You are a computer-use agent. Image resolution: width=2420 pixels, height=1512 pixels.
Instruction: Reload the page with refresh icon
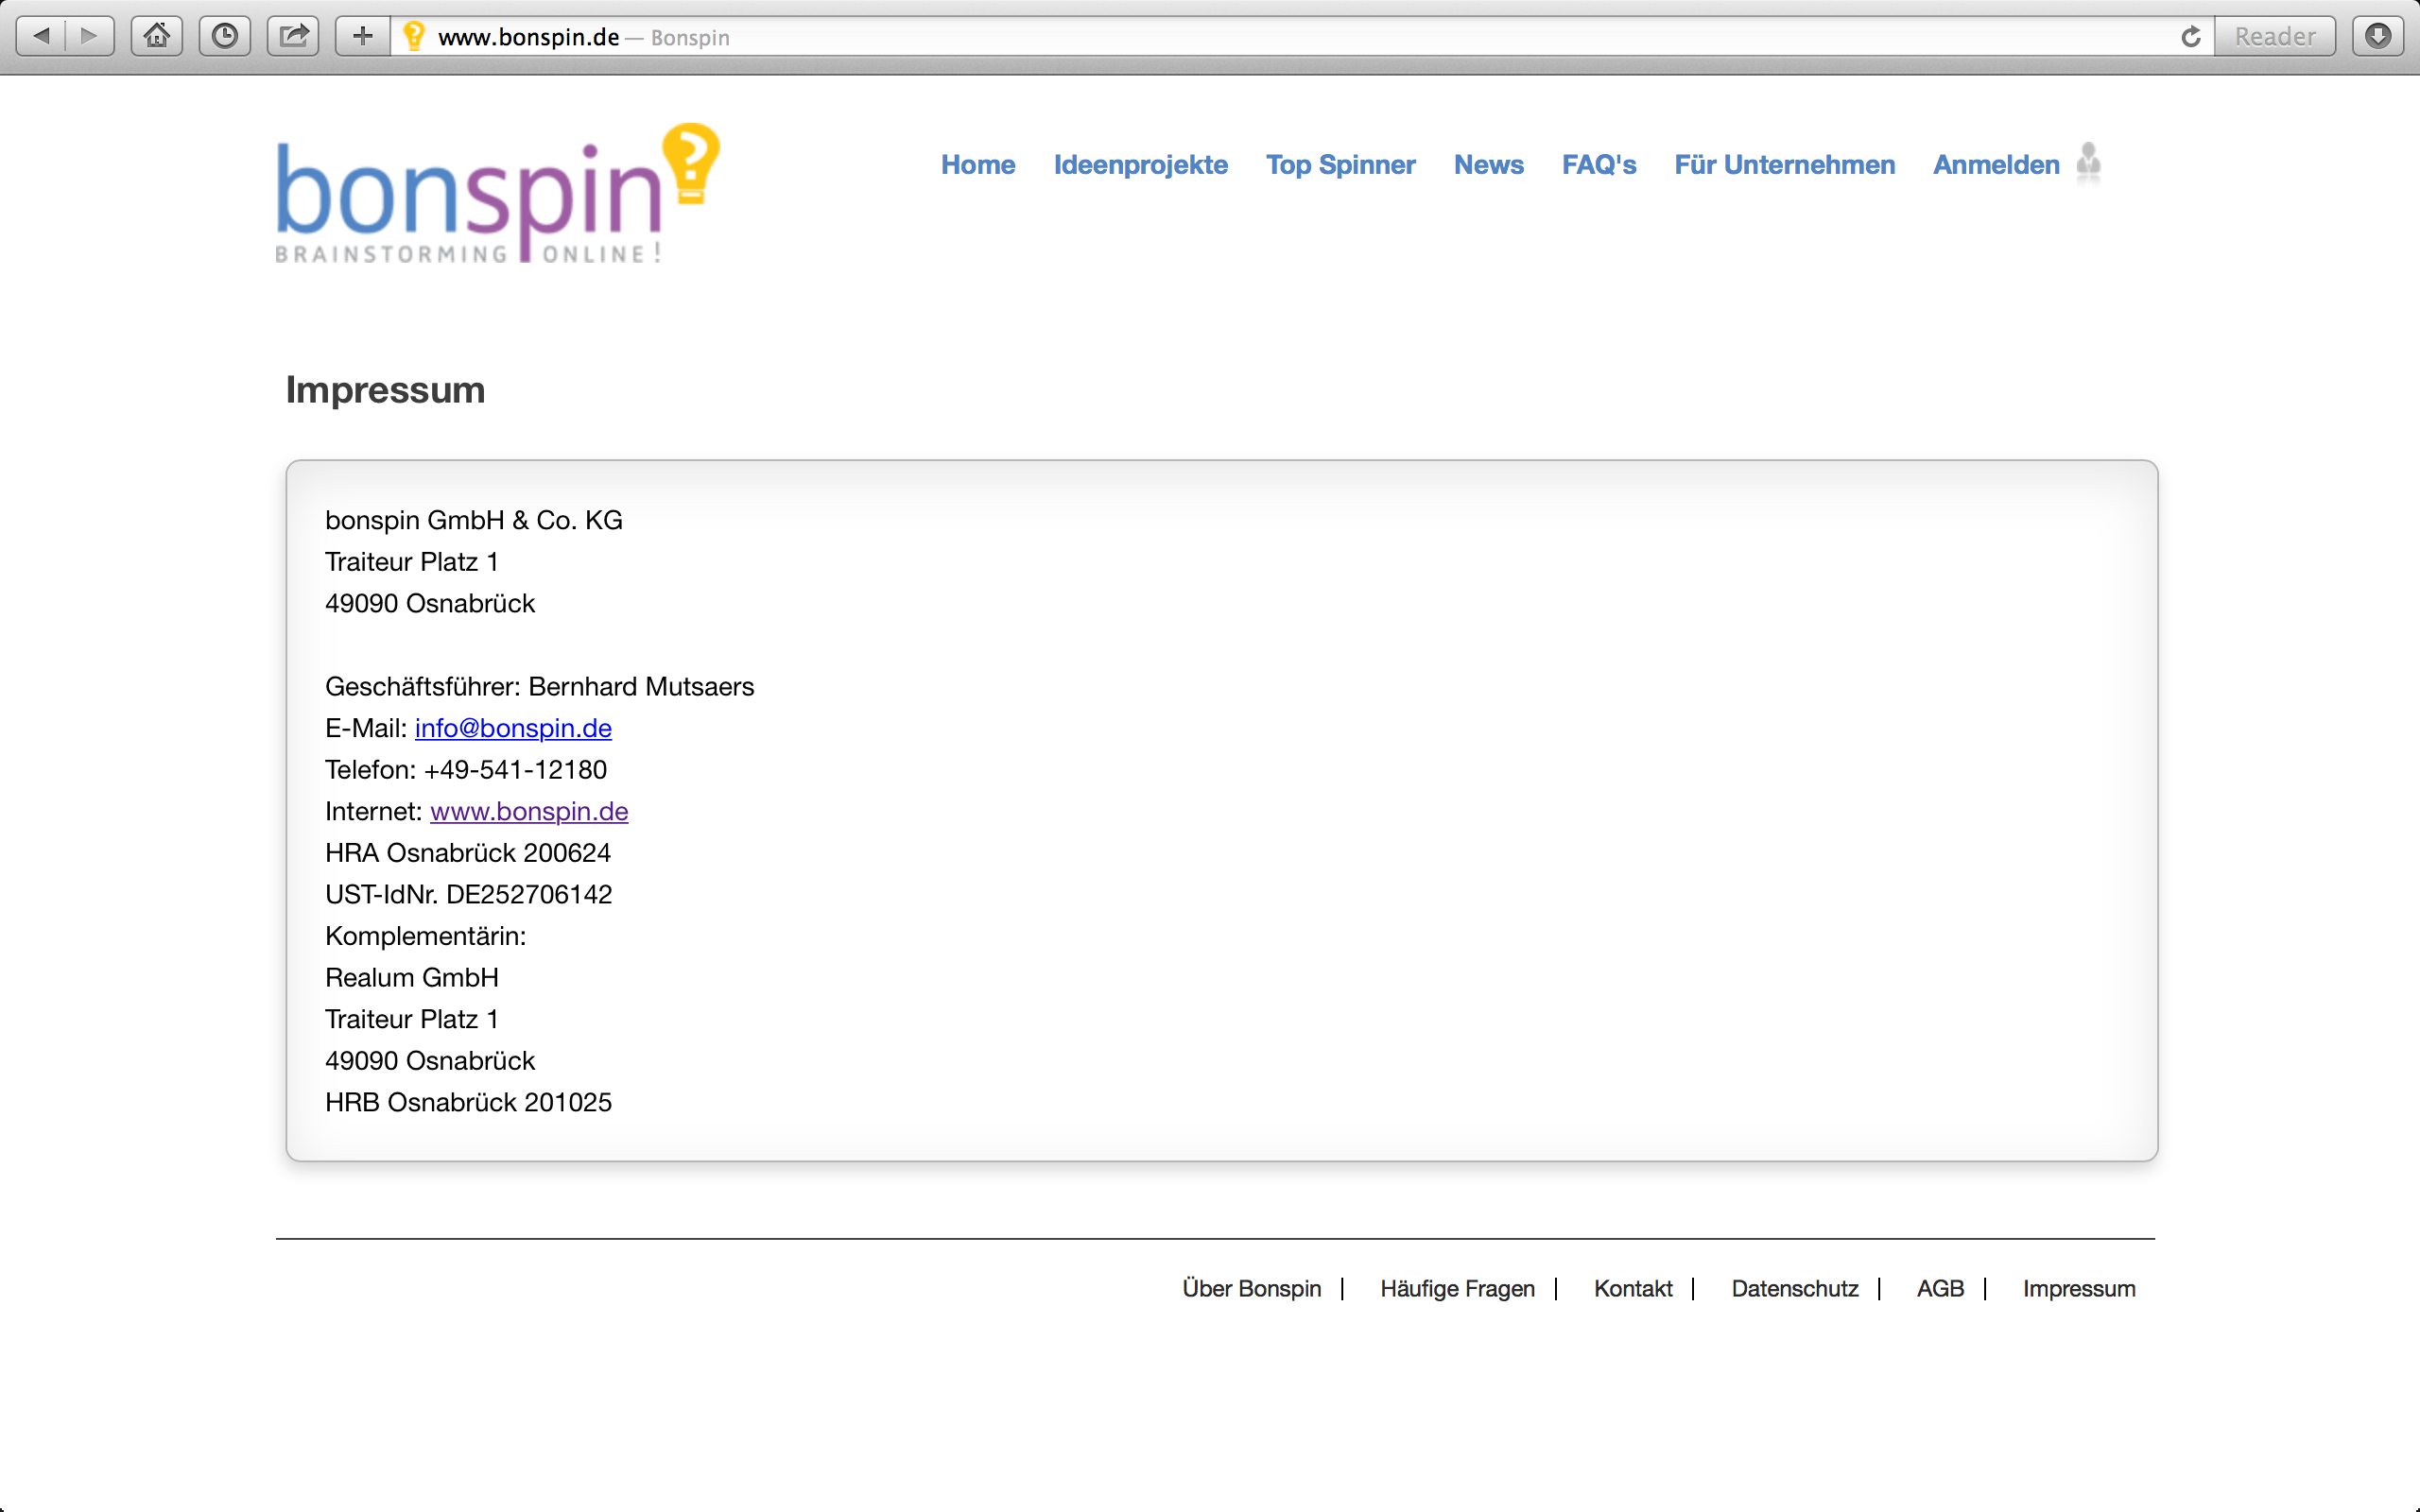2190,37
